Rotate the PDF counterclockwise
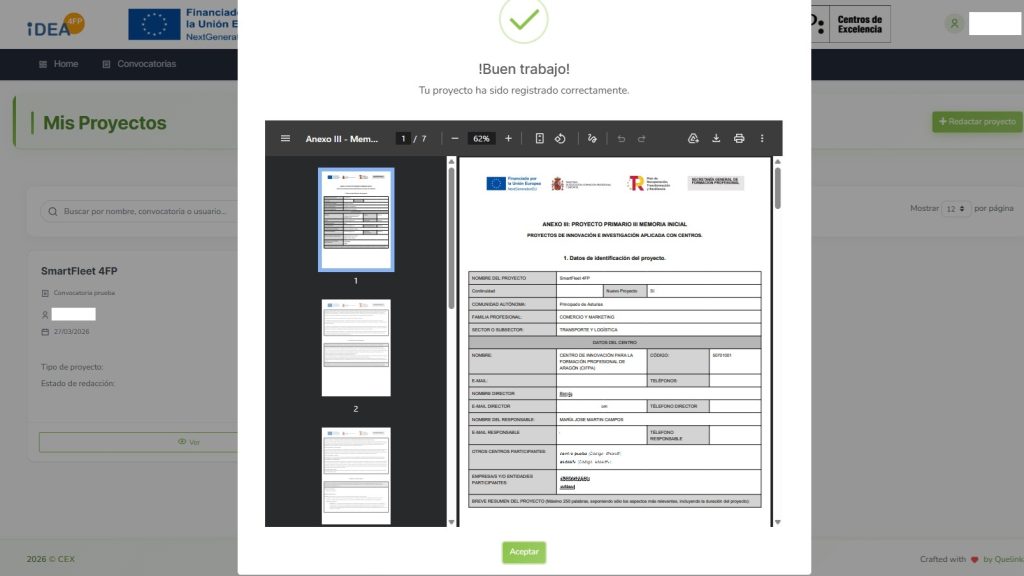This screenshot has height=576, width=1024. [561, 138]
